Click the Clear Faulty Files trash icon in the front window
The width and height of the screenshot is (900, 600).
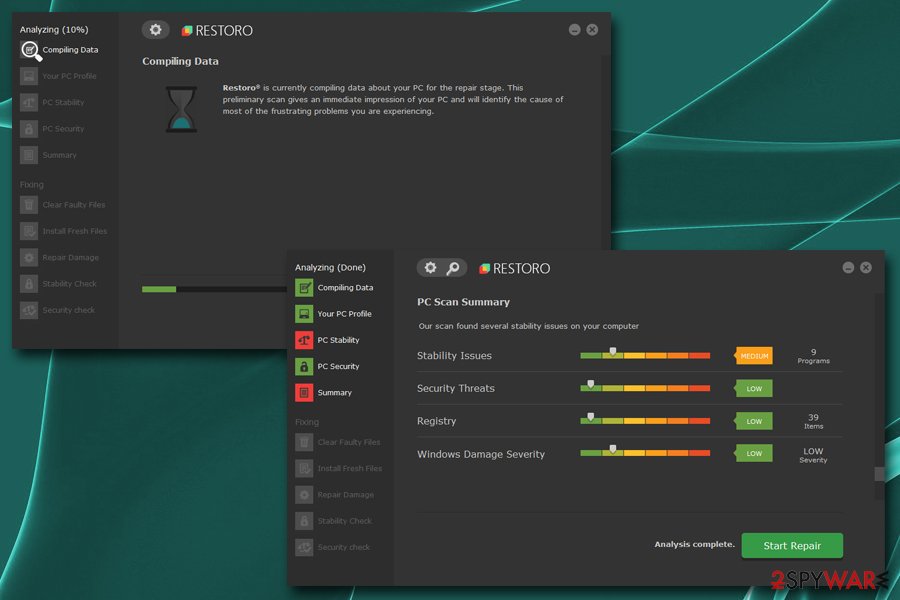point(304,442)
